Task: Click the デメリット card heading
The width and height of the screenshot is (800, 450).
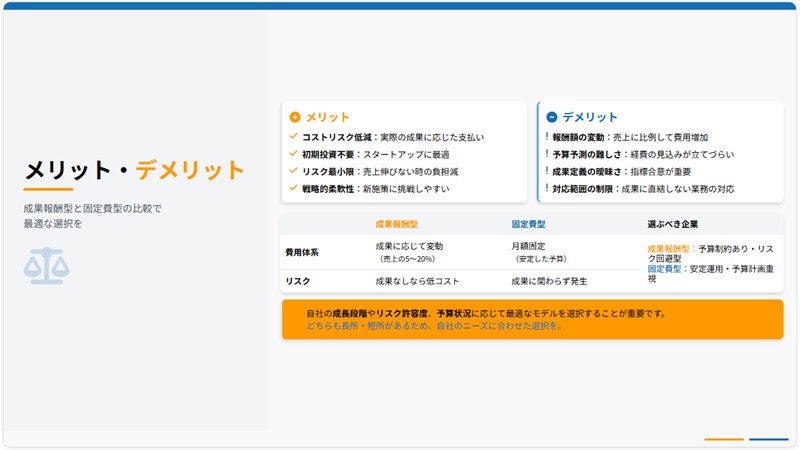Action: tap(590, 117)
